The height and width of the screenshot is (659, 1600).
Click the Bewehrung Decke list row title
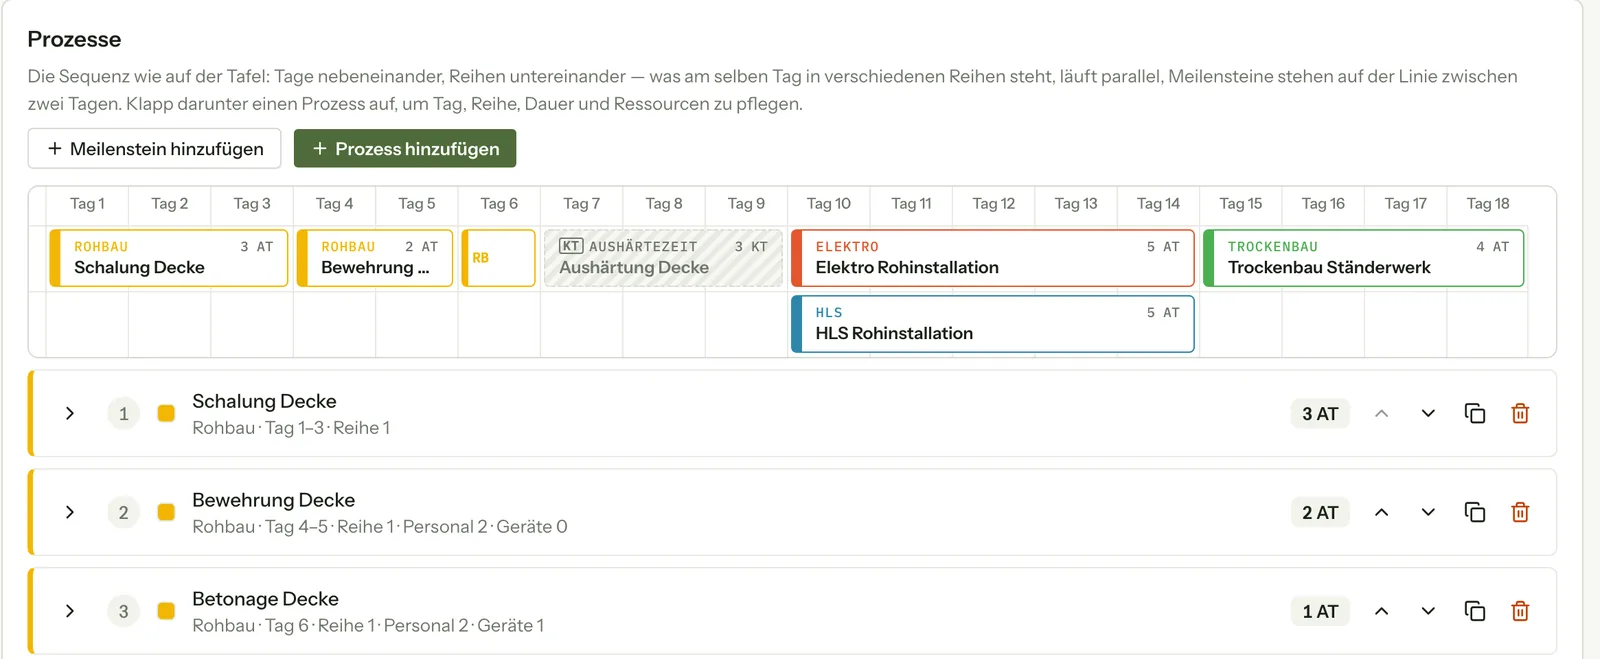[273, 500]
